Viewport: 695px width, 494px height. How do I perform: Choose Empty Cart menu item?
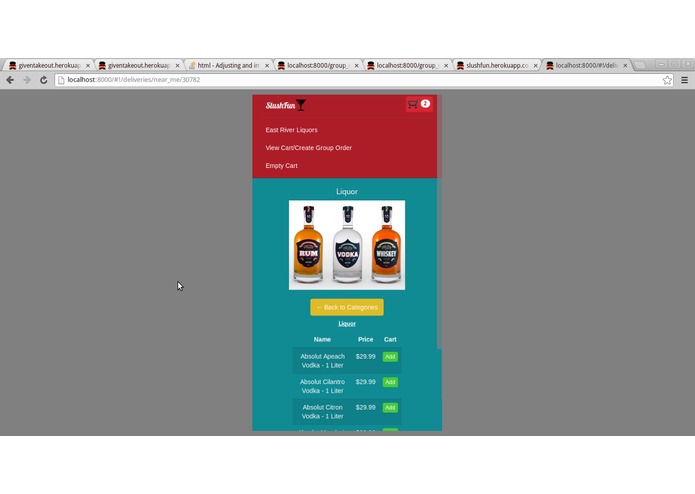281,165
